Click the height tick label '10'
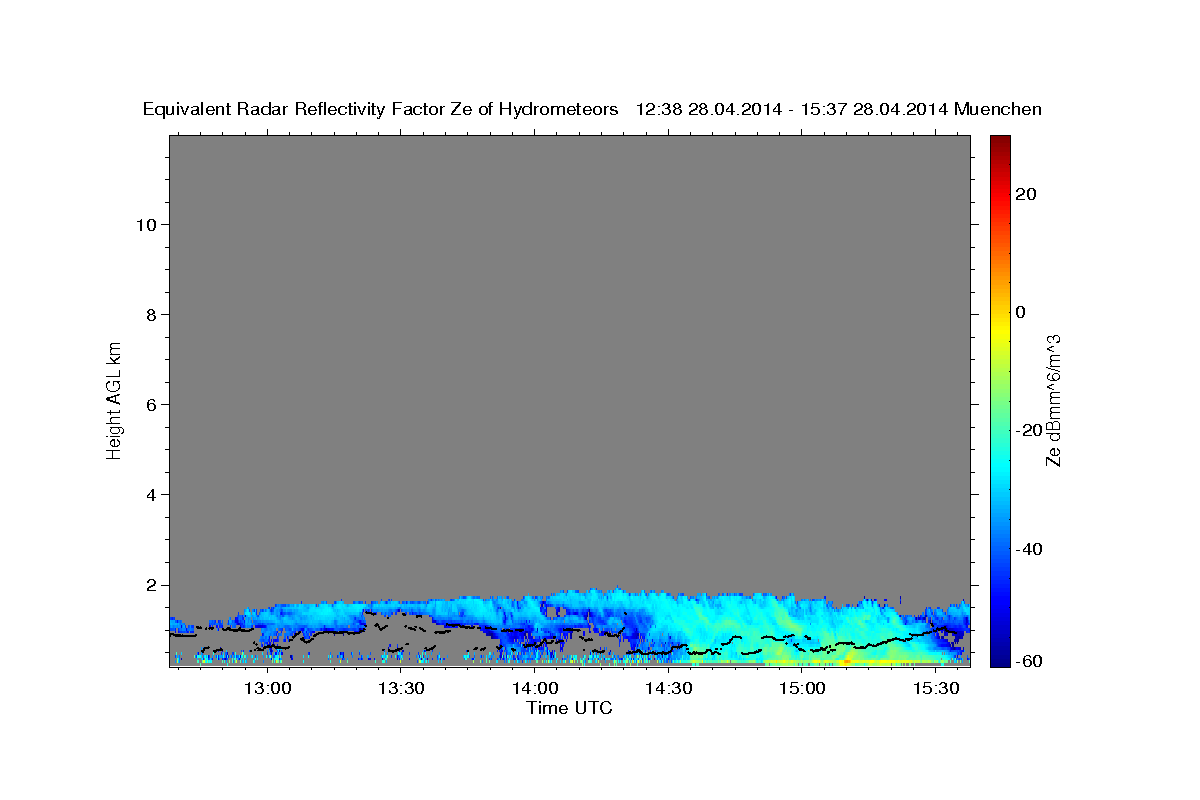Screen dimensions: 1200x800 [x=146, y=225]
